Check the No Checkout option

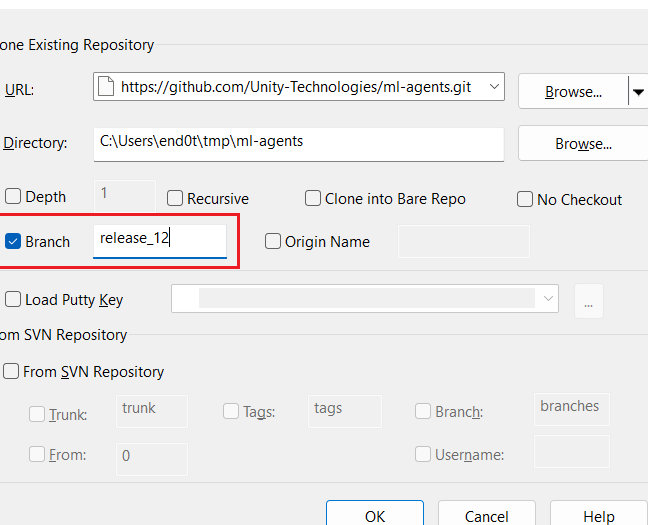coord(525,199)
